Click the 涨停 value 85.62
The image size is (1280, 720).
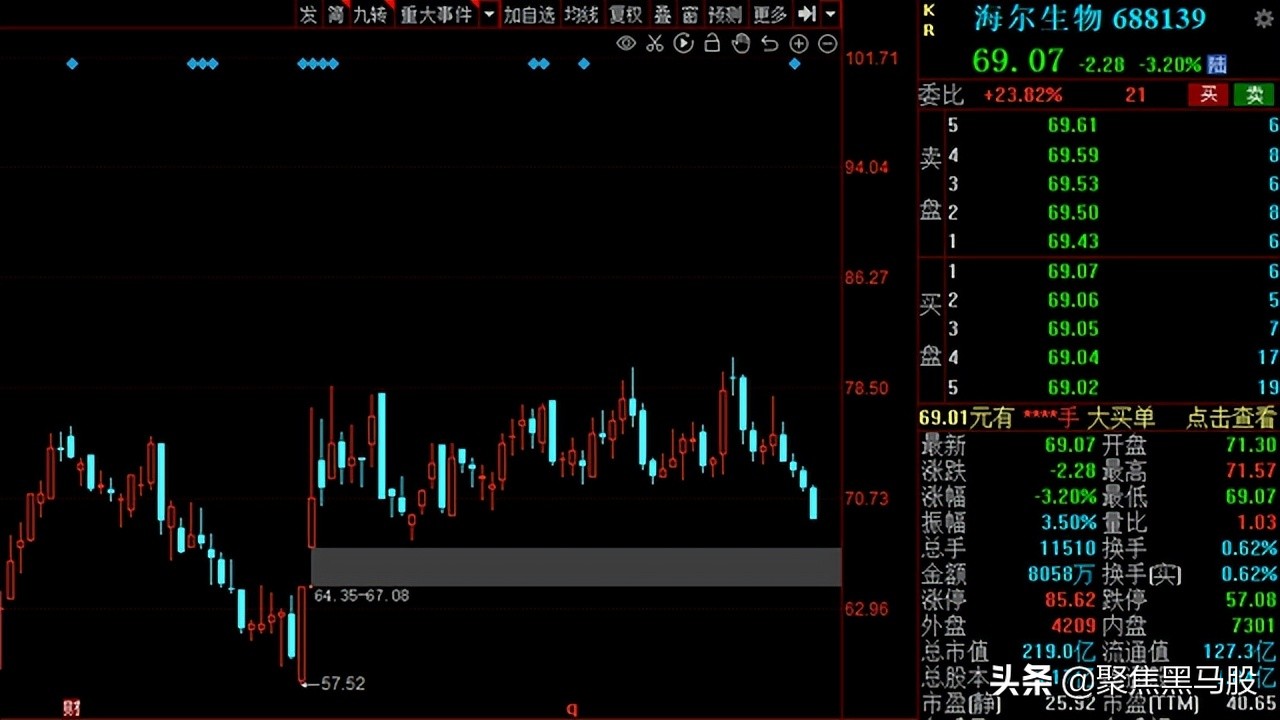tap(1071, 600)
